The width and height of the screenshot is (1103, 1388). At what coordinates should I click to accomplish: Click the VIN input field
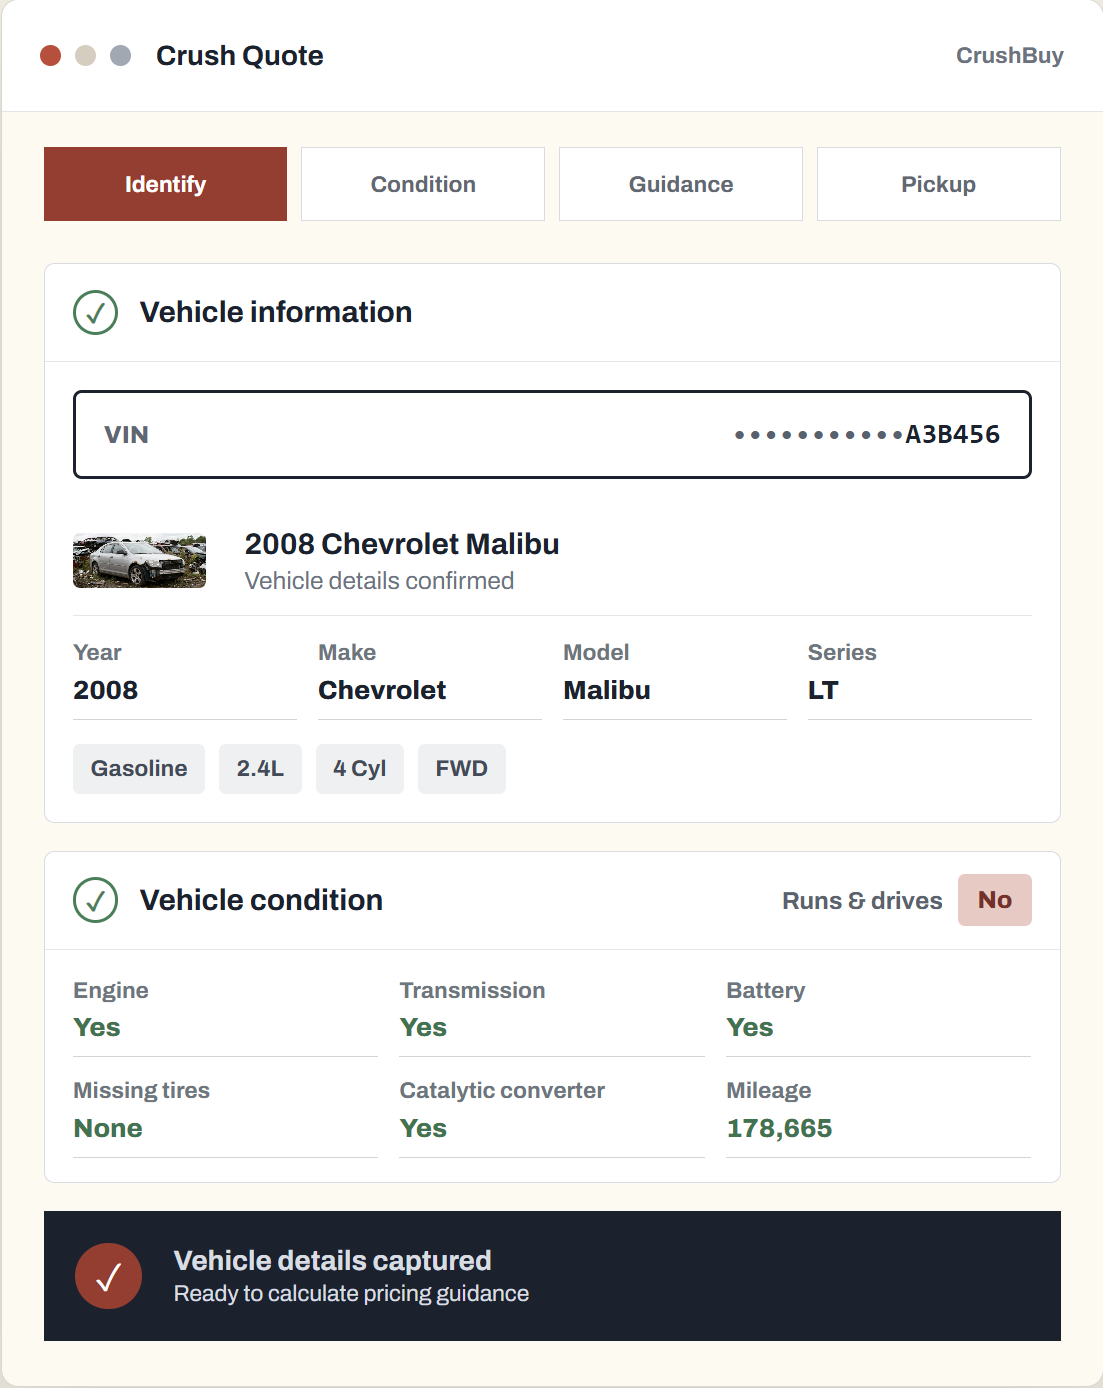[x=552, y=434]
